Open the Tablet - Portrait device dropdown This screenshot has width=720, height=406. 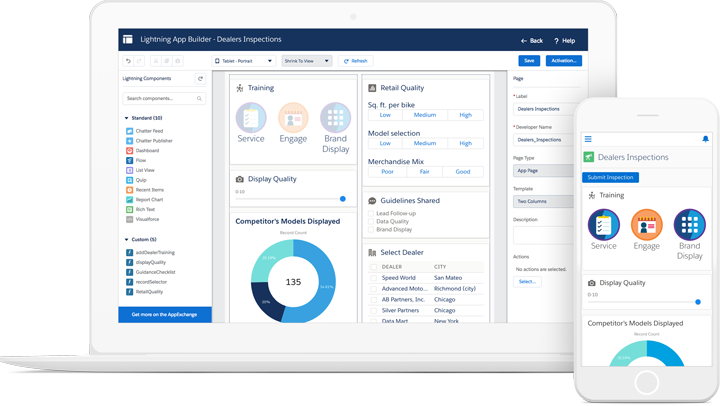click(x=243, y=61)
